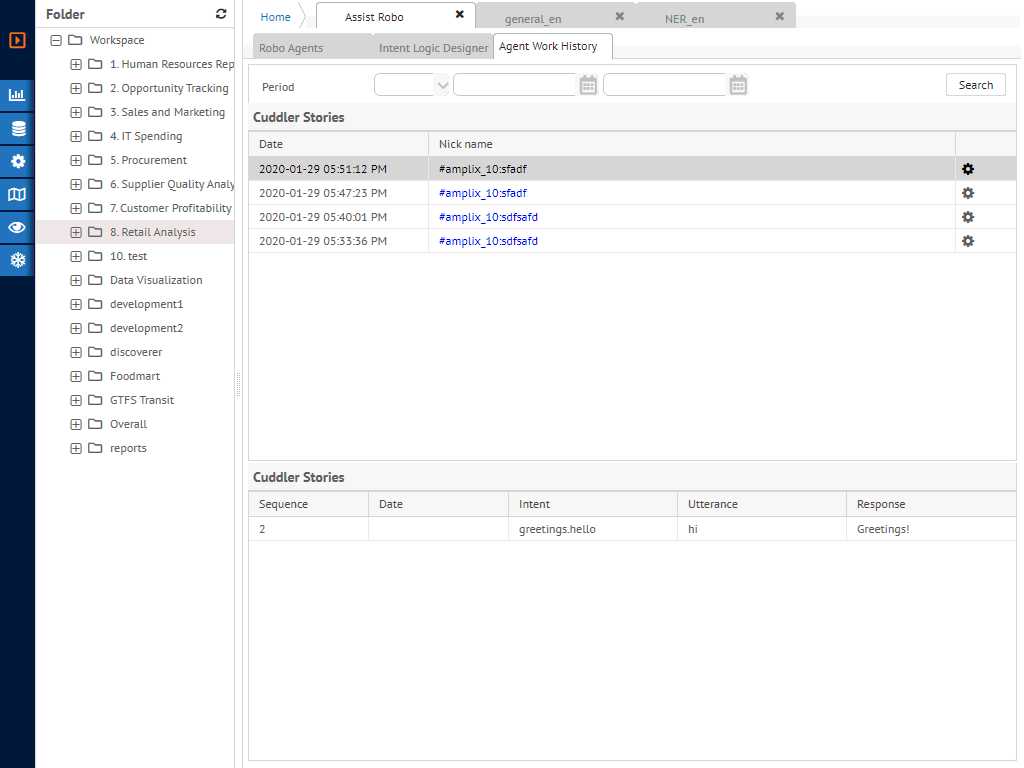Click the folder panel splitter handle

pos(238,385)
